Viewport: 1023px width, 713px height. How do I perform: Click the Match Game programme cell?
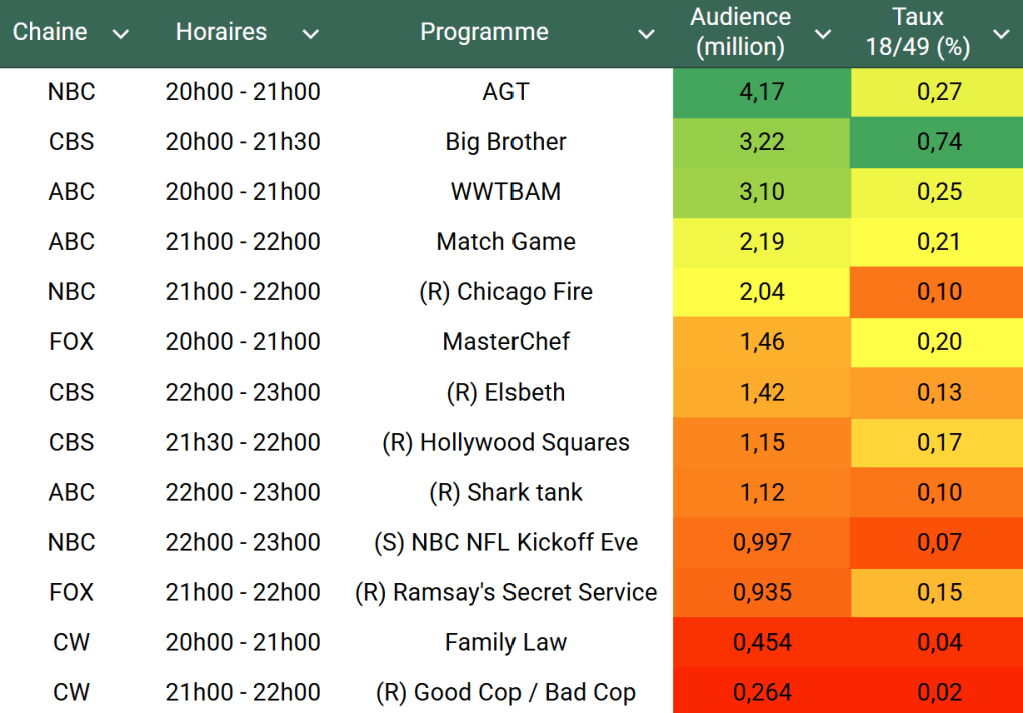pos(506,242)
